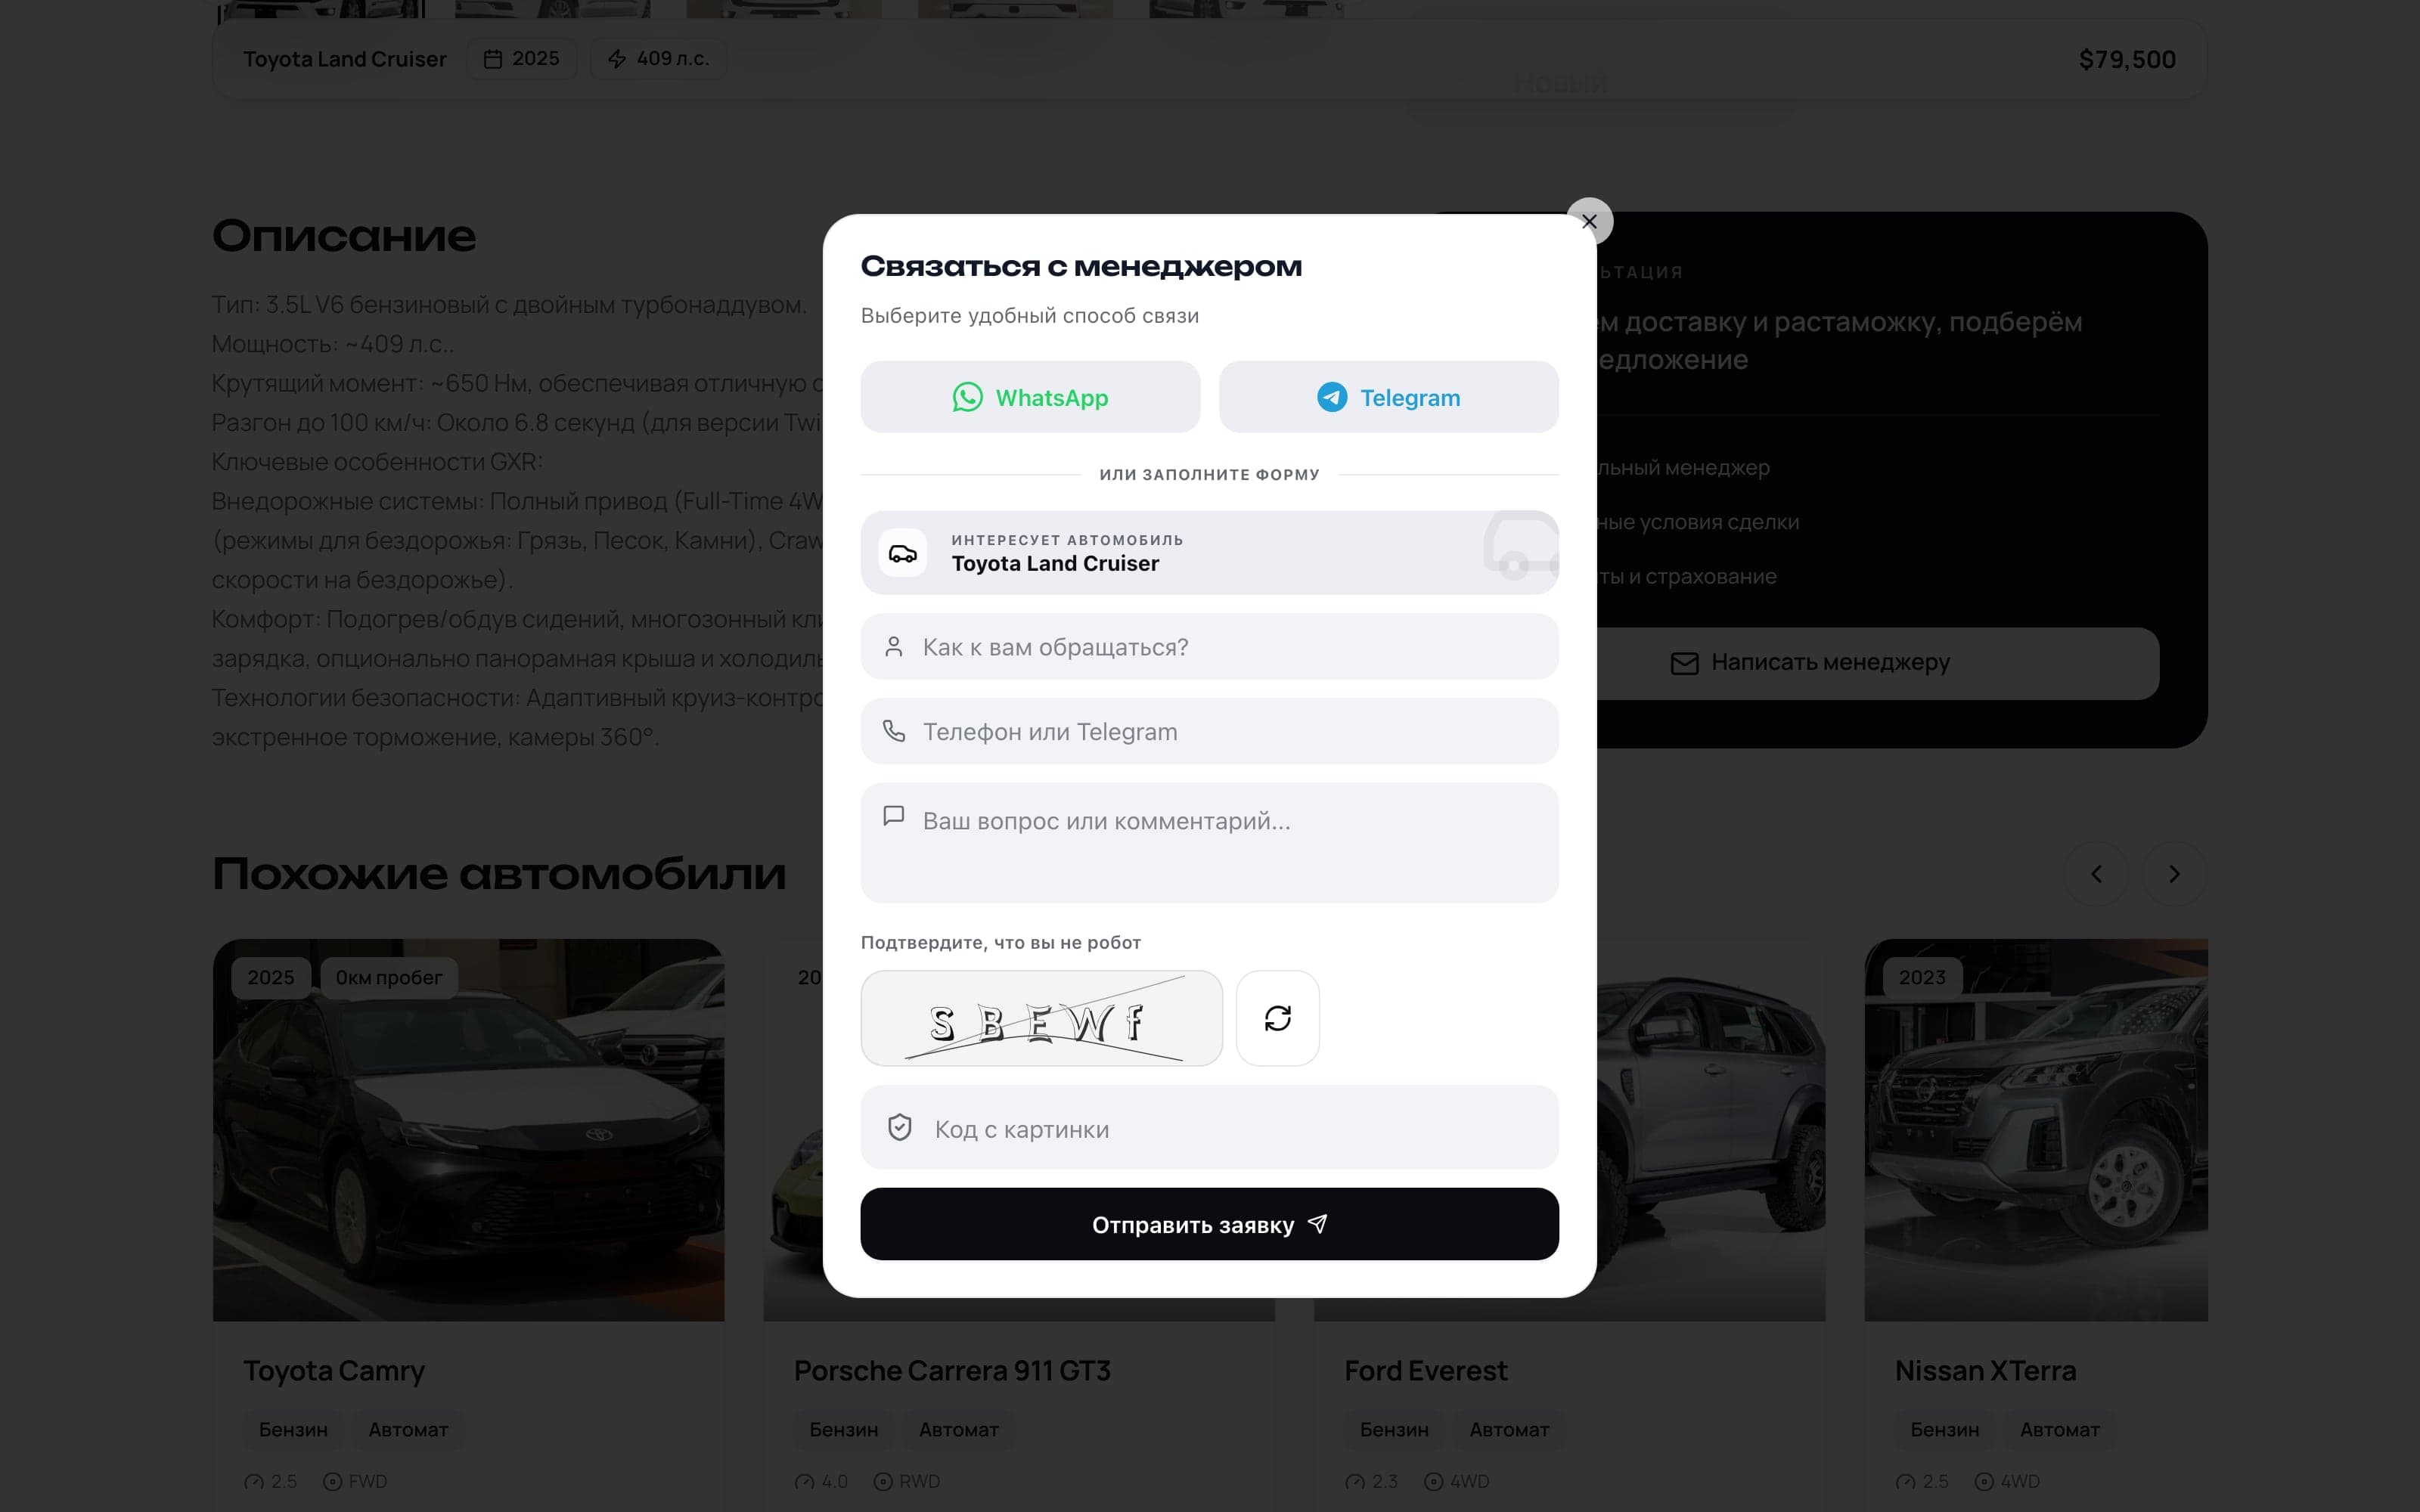Click 'ИЛИ ЗАПОЛНИТЕ ФОРМУ' divider text

pos(1209,474)
